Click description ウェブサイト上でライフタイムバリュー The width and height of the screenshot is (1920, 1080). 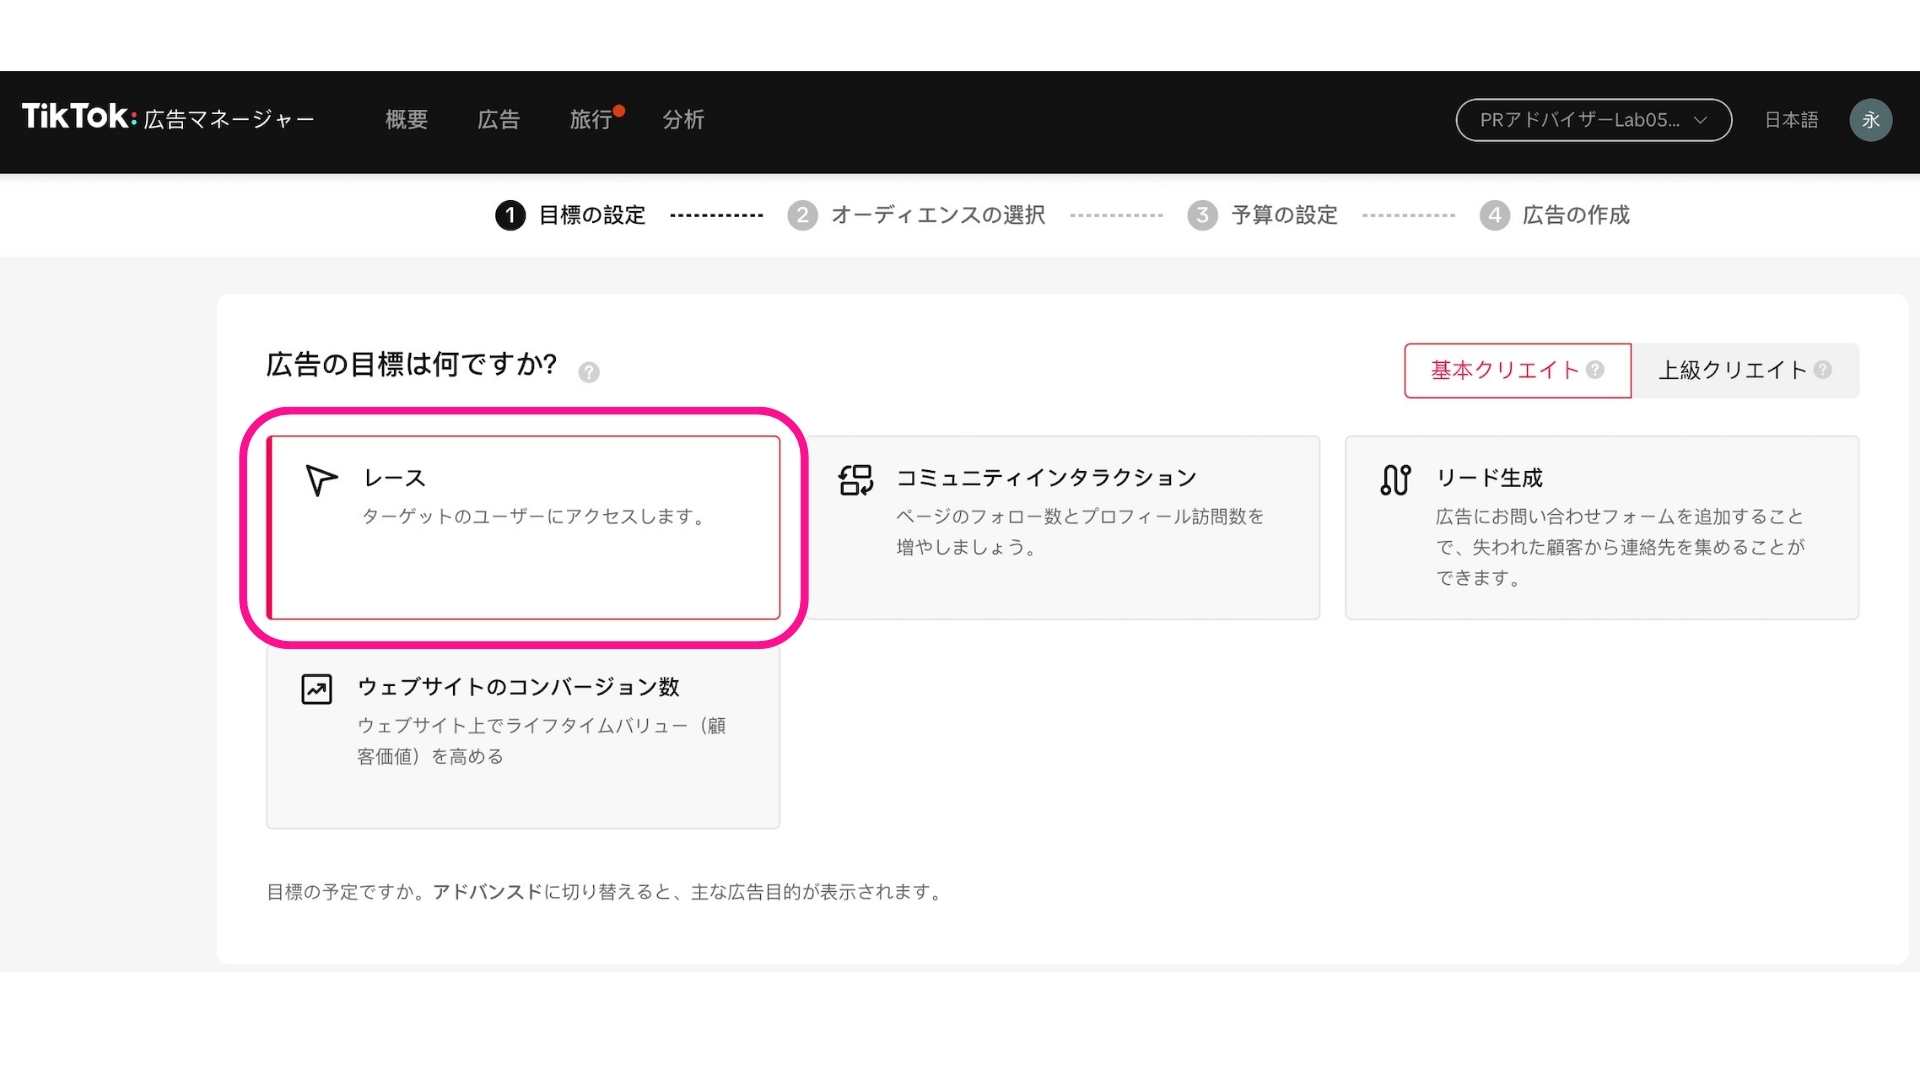523,726
